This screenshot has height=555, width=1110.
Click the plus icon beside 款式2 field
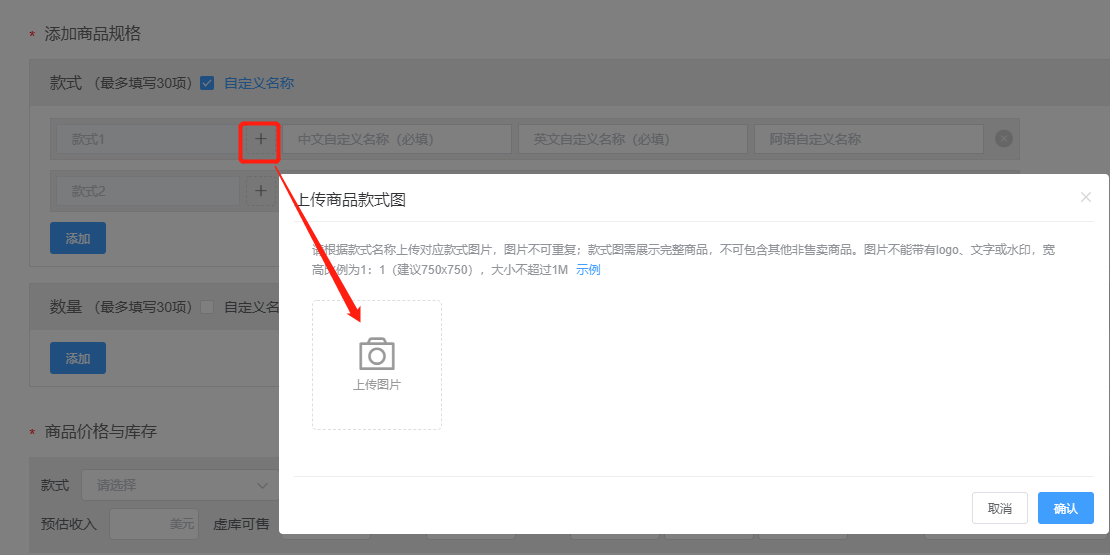[260, 191]
